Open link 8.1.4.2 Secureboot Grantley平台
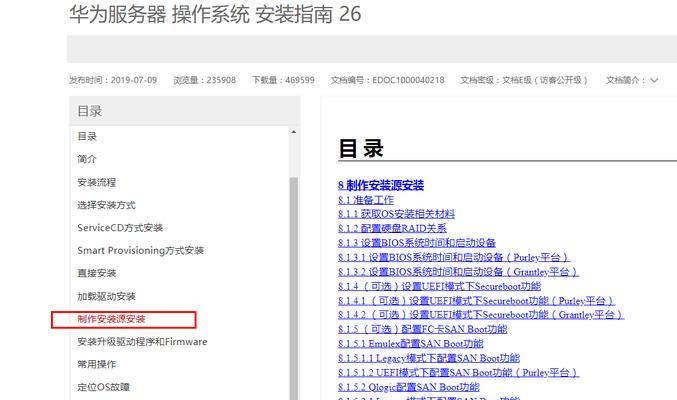Image resolution: width=677 pixels, height=400 pixels. 481,314
